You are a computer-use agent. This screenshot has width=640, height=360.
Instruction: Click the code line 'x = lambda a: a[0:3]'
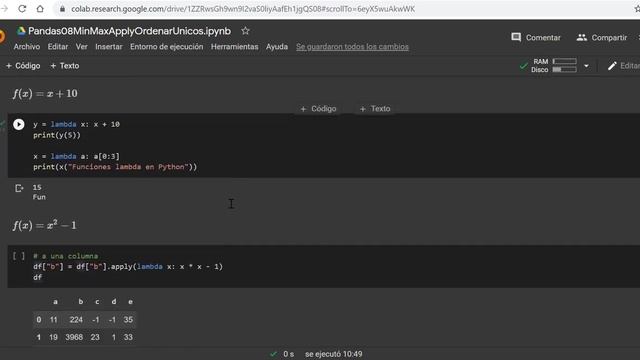pyautogui.click(x=76, y=156)
